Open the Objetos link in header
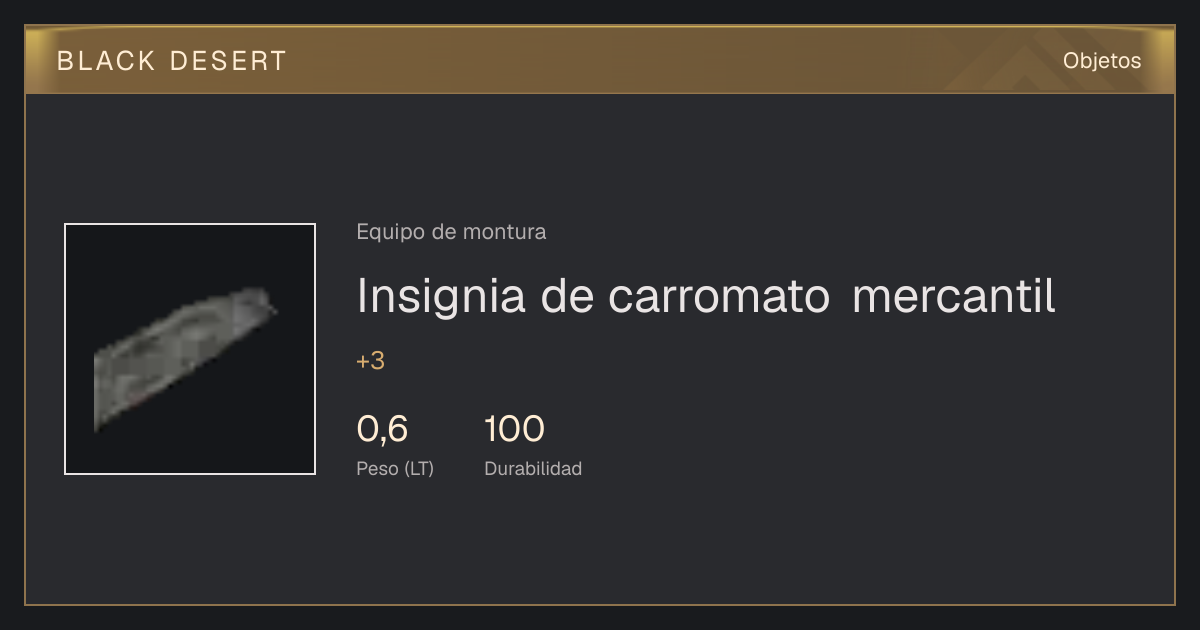The image size is (1200, 630). click(1102, 60)
